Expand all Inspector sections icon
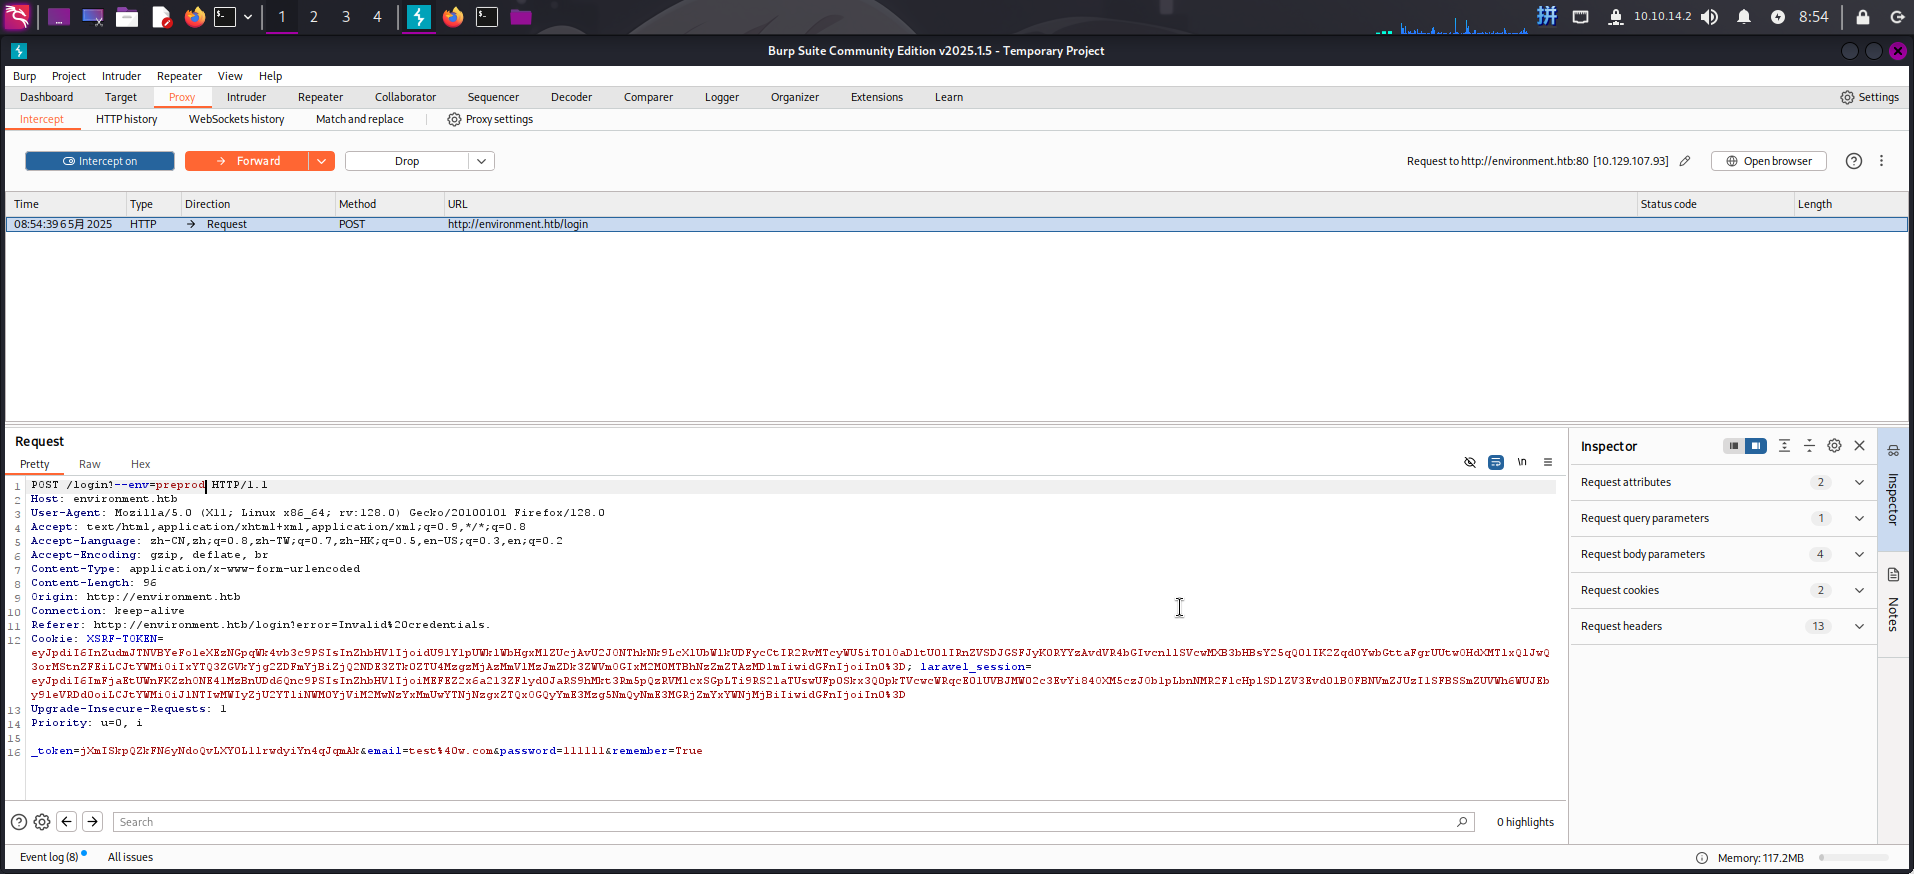This screenshot has height=874, width=1914. (x=1785, y=446)
